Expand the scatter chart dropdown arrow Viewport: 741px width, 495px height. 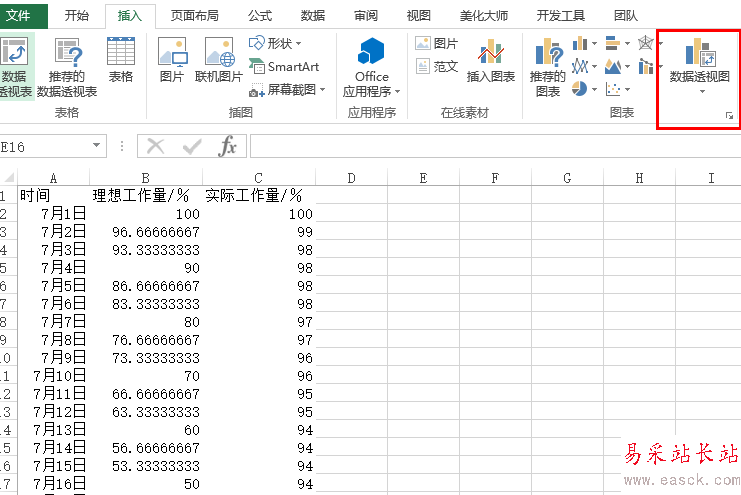(627, 89)
